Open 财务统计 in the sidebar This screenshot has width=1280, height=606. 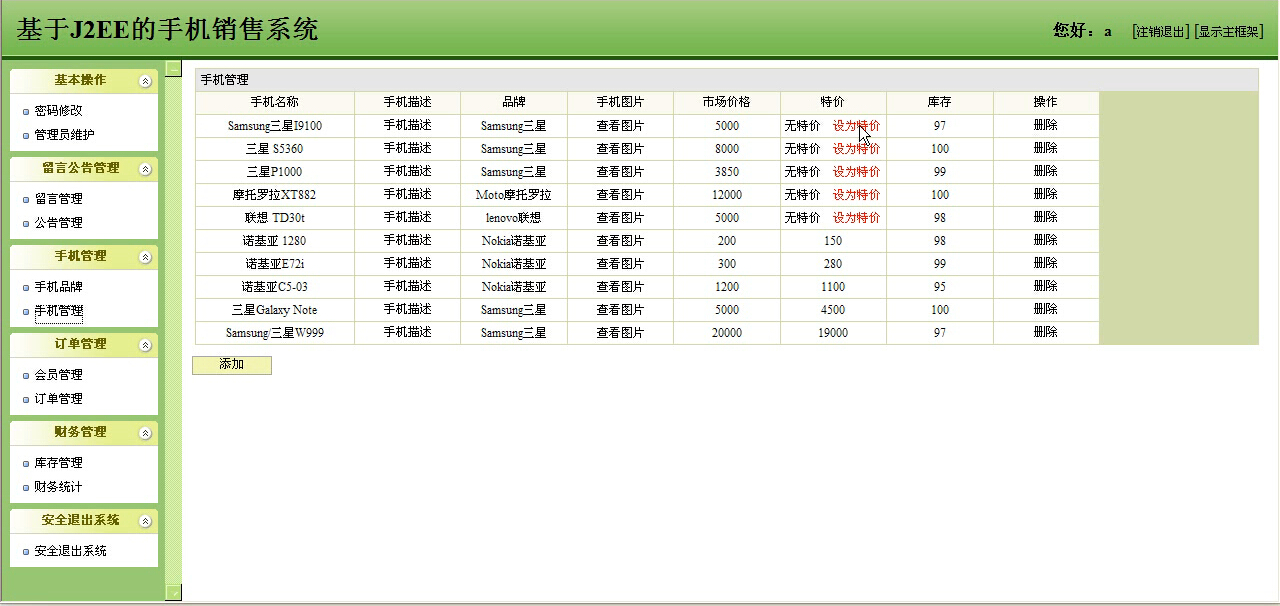tap(58, 487)
